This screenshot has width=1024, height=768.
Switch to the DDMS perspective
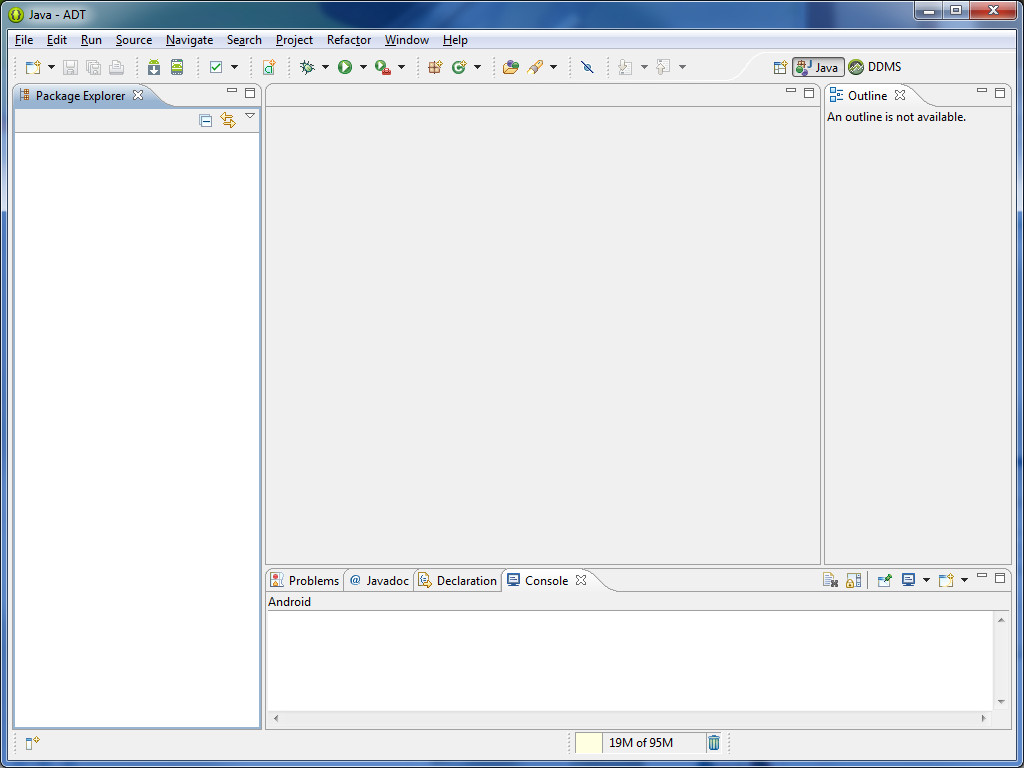click(875, 67)
